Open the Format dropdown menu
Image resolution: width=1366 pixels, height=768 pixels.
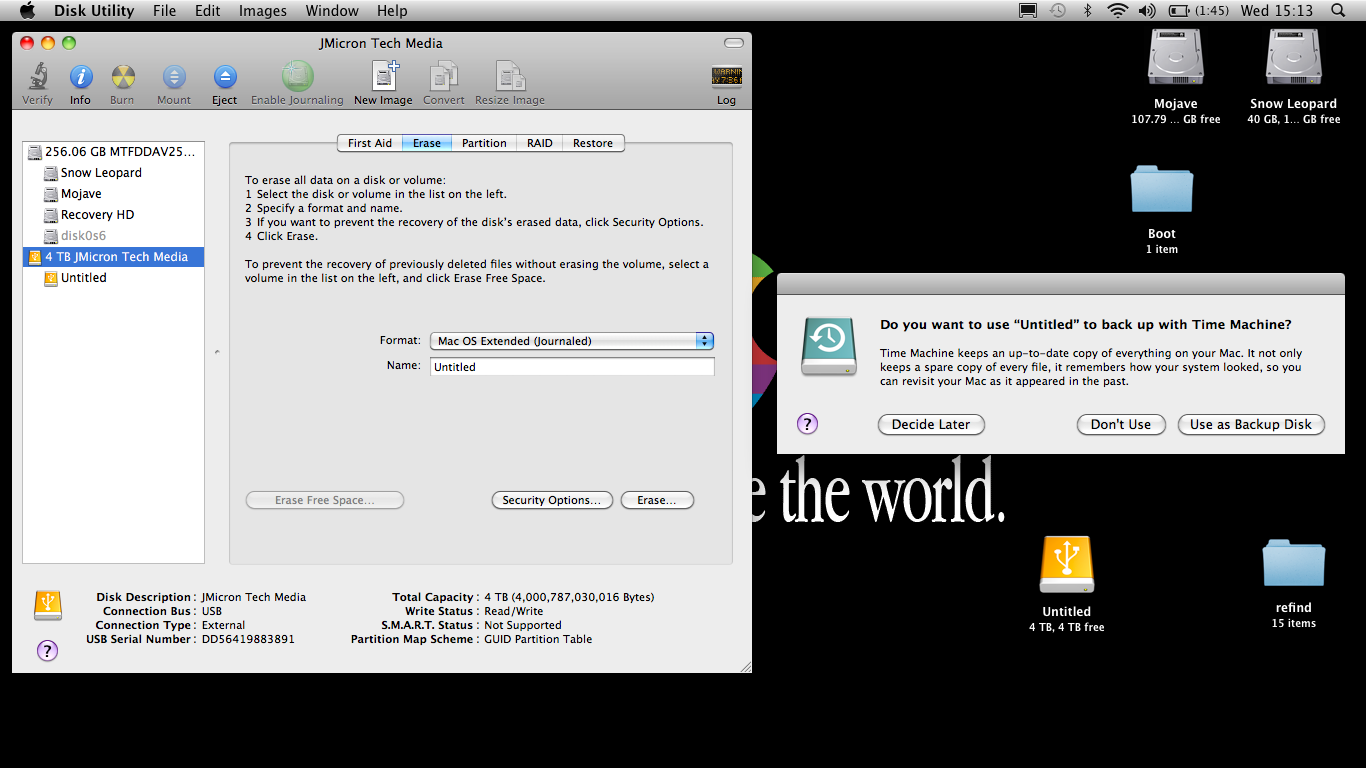point(571,341)
